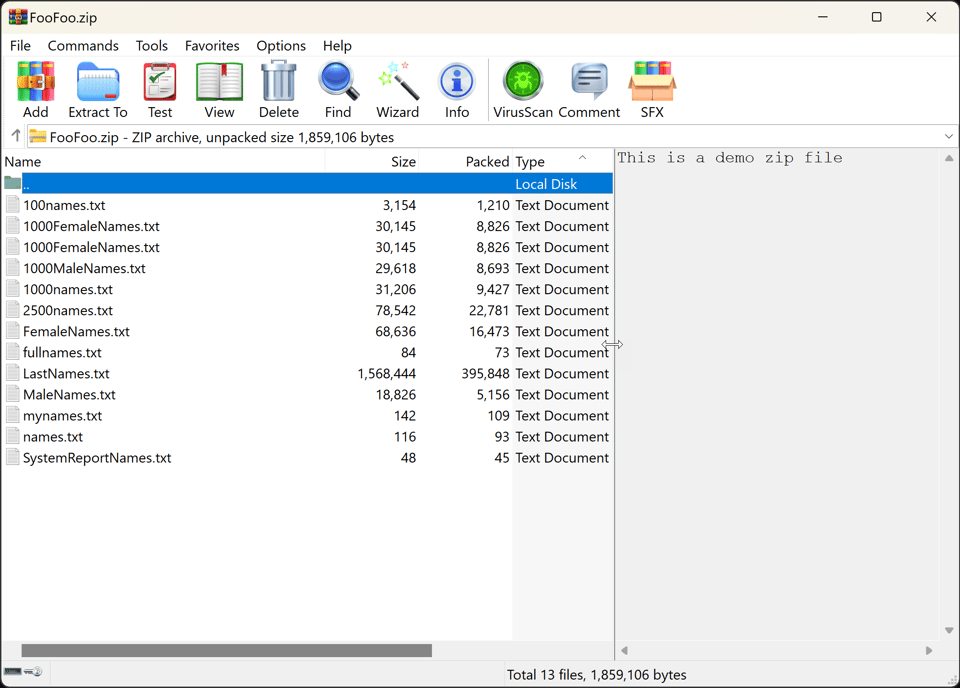The image size is (960, 688).
Task: Sort the list by Name column
Action: [163, 162]
